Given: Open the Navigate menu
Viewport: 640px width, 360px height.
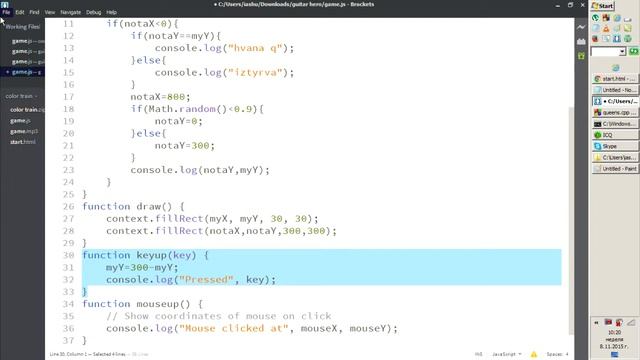Looking at the screenshot, I should (71, 12).
